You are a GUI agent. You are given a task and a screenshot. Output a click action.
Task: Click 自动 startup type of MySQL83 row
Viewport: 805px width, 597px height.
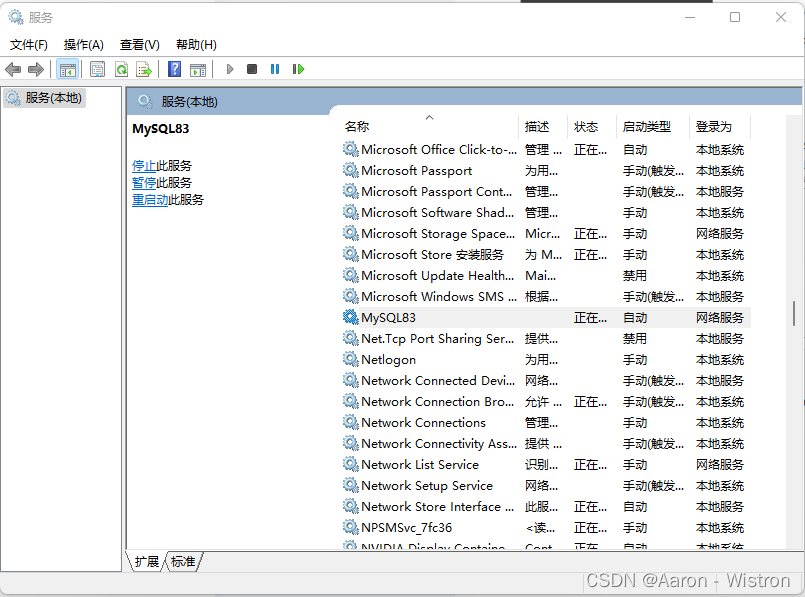tap(635, 318)
